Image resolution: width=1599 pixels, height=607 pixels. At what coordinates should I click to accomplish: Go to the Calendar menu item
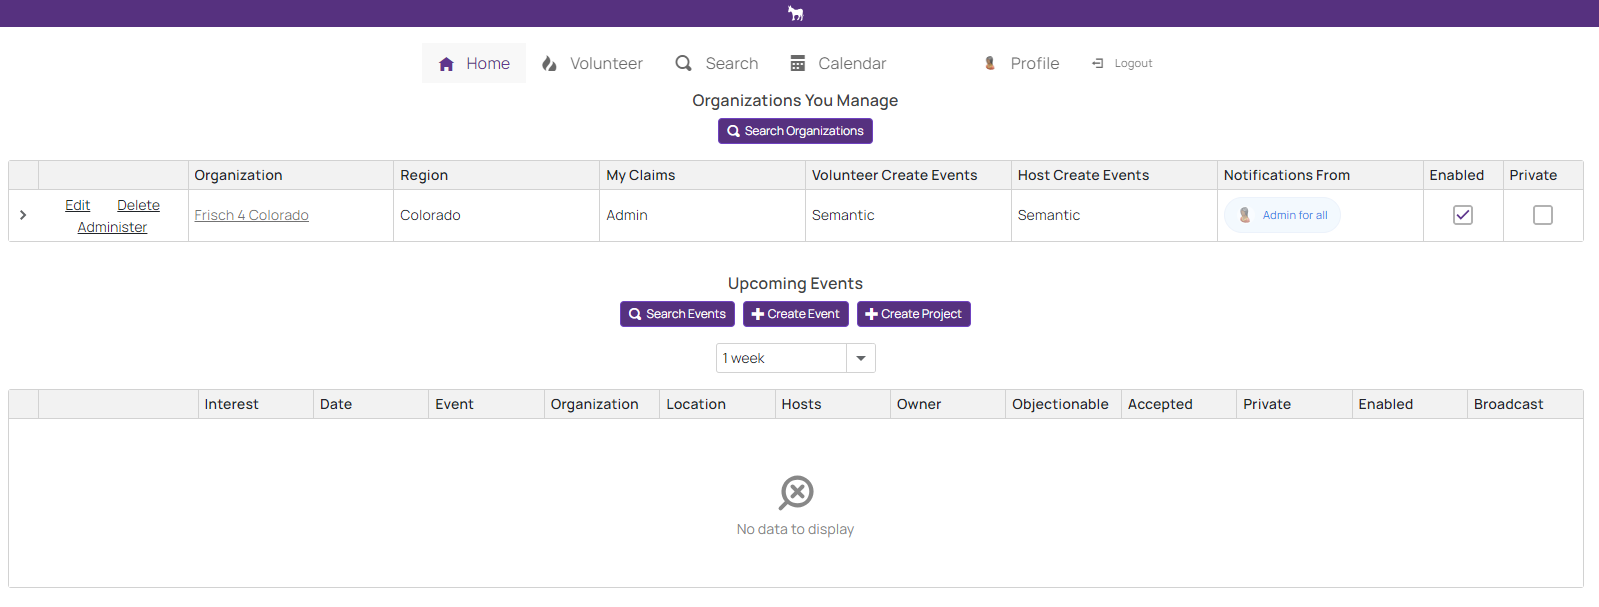851,63
